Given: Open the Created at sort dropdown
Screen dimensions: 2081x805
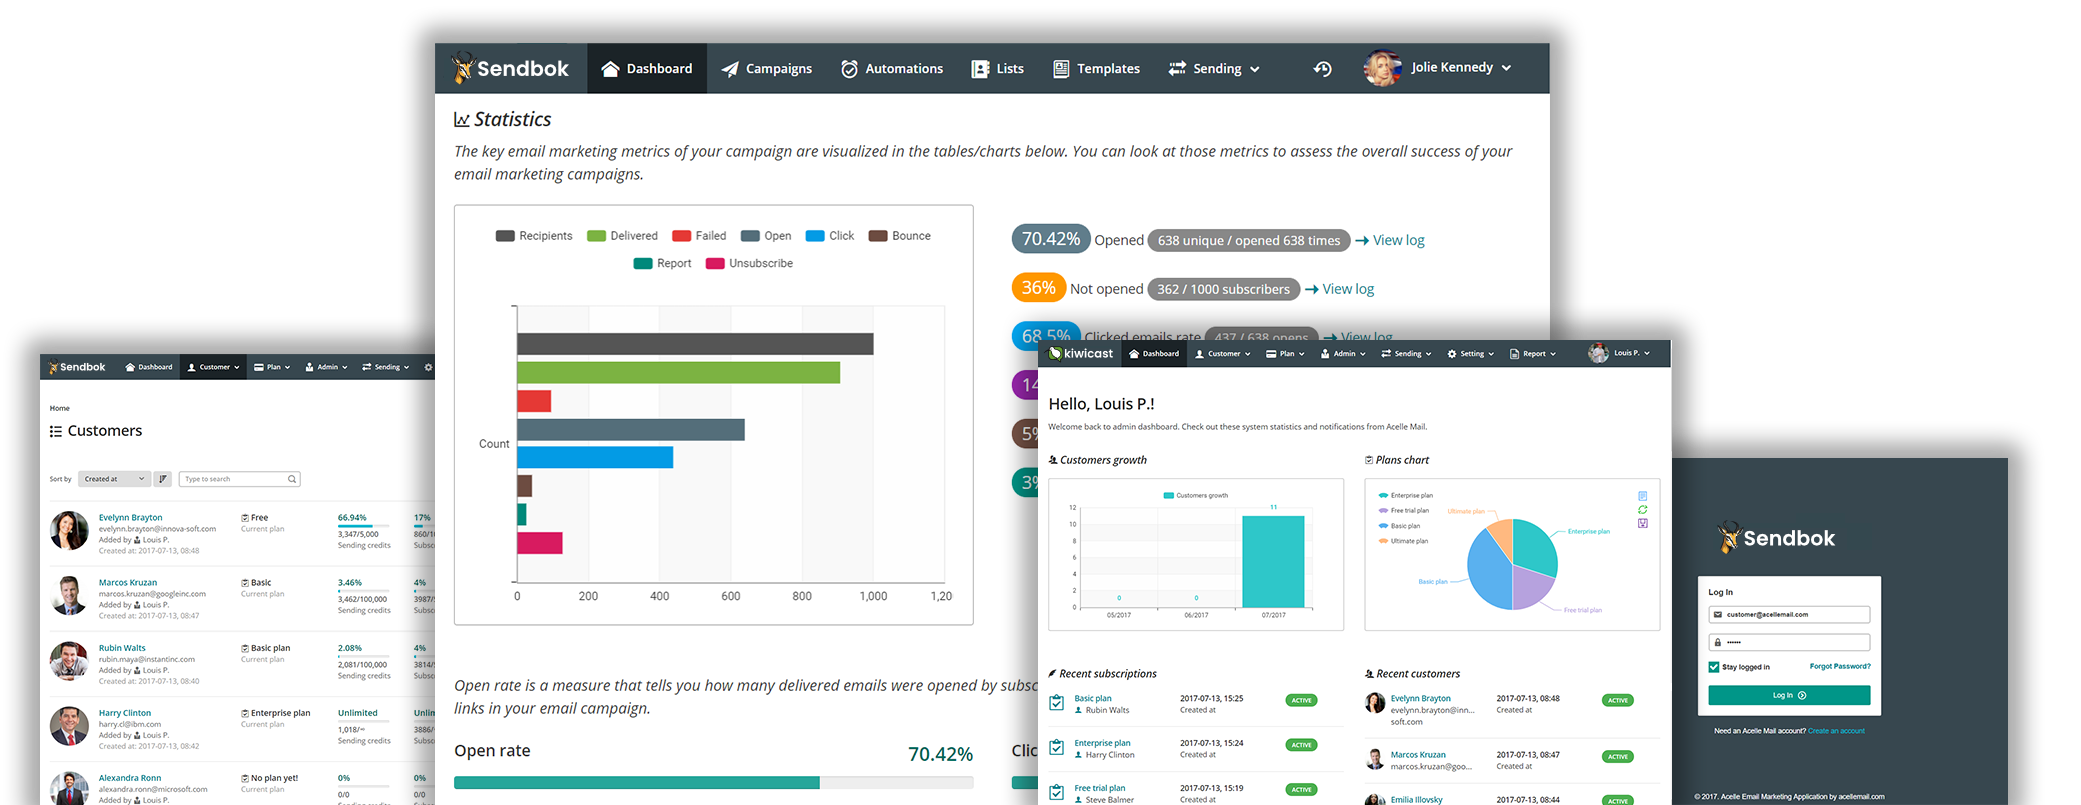Looking at the screenshot, I should point(114,479).
